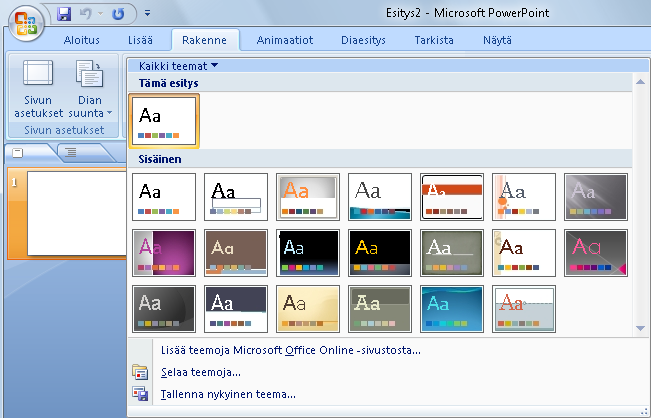Open the Tarkista ribbon tab
The image size is (651, 418).
pos(434,40)
